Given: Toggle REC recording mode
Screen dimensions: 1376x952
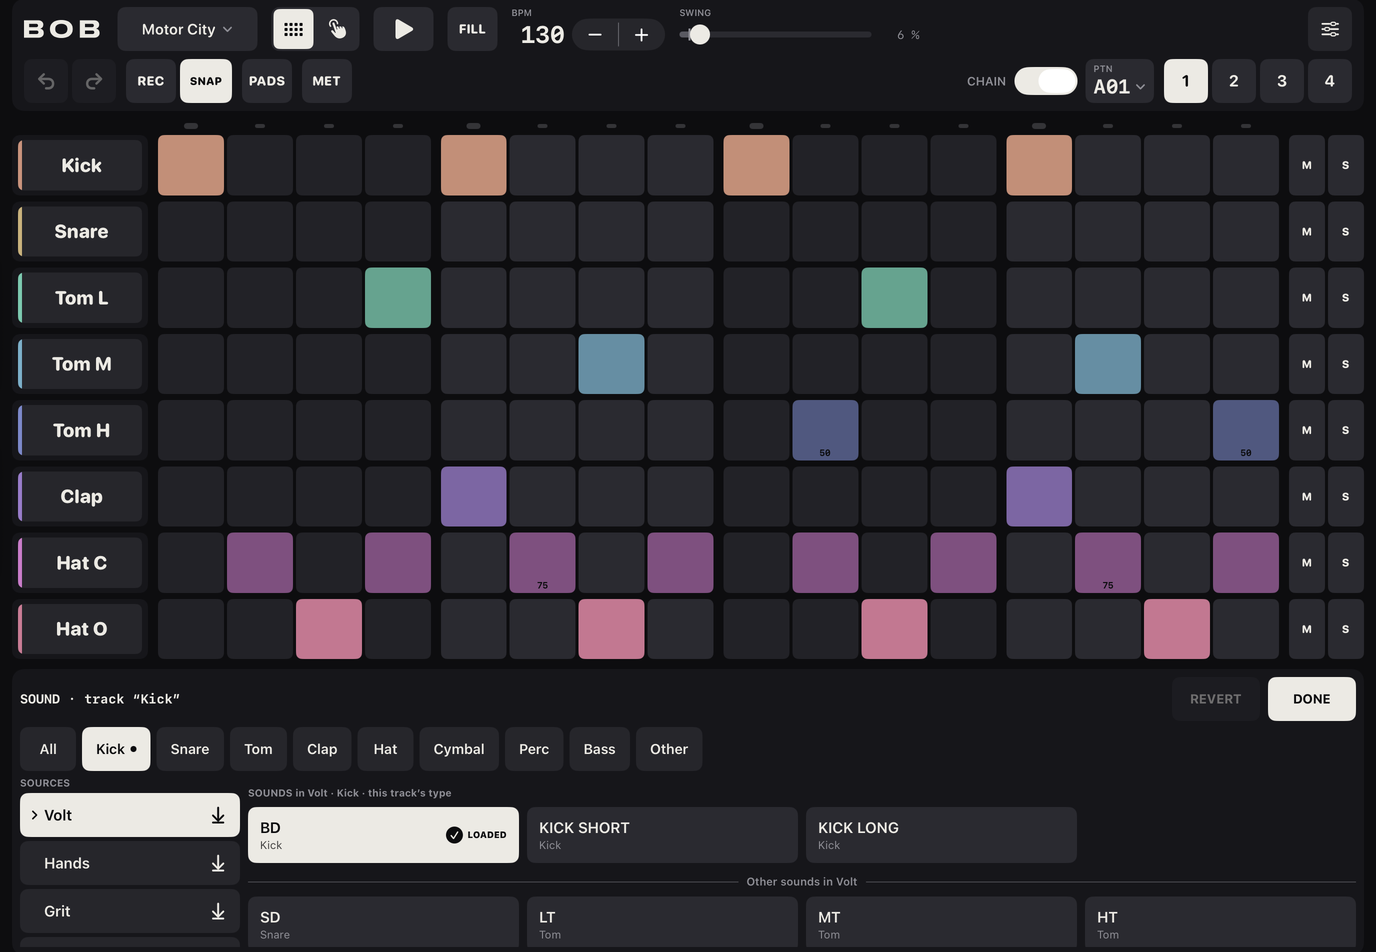Looking at the screenshot, I should coord(150,81).
